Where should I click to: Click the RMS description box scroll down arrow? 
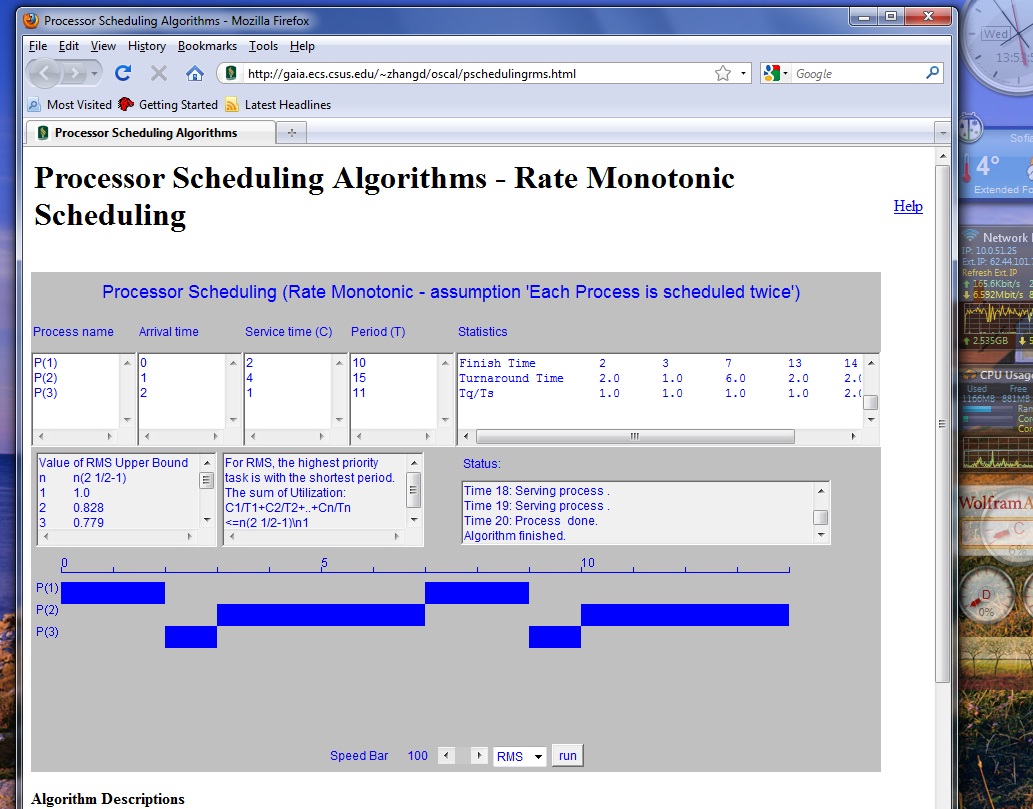point(414,520)
